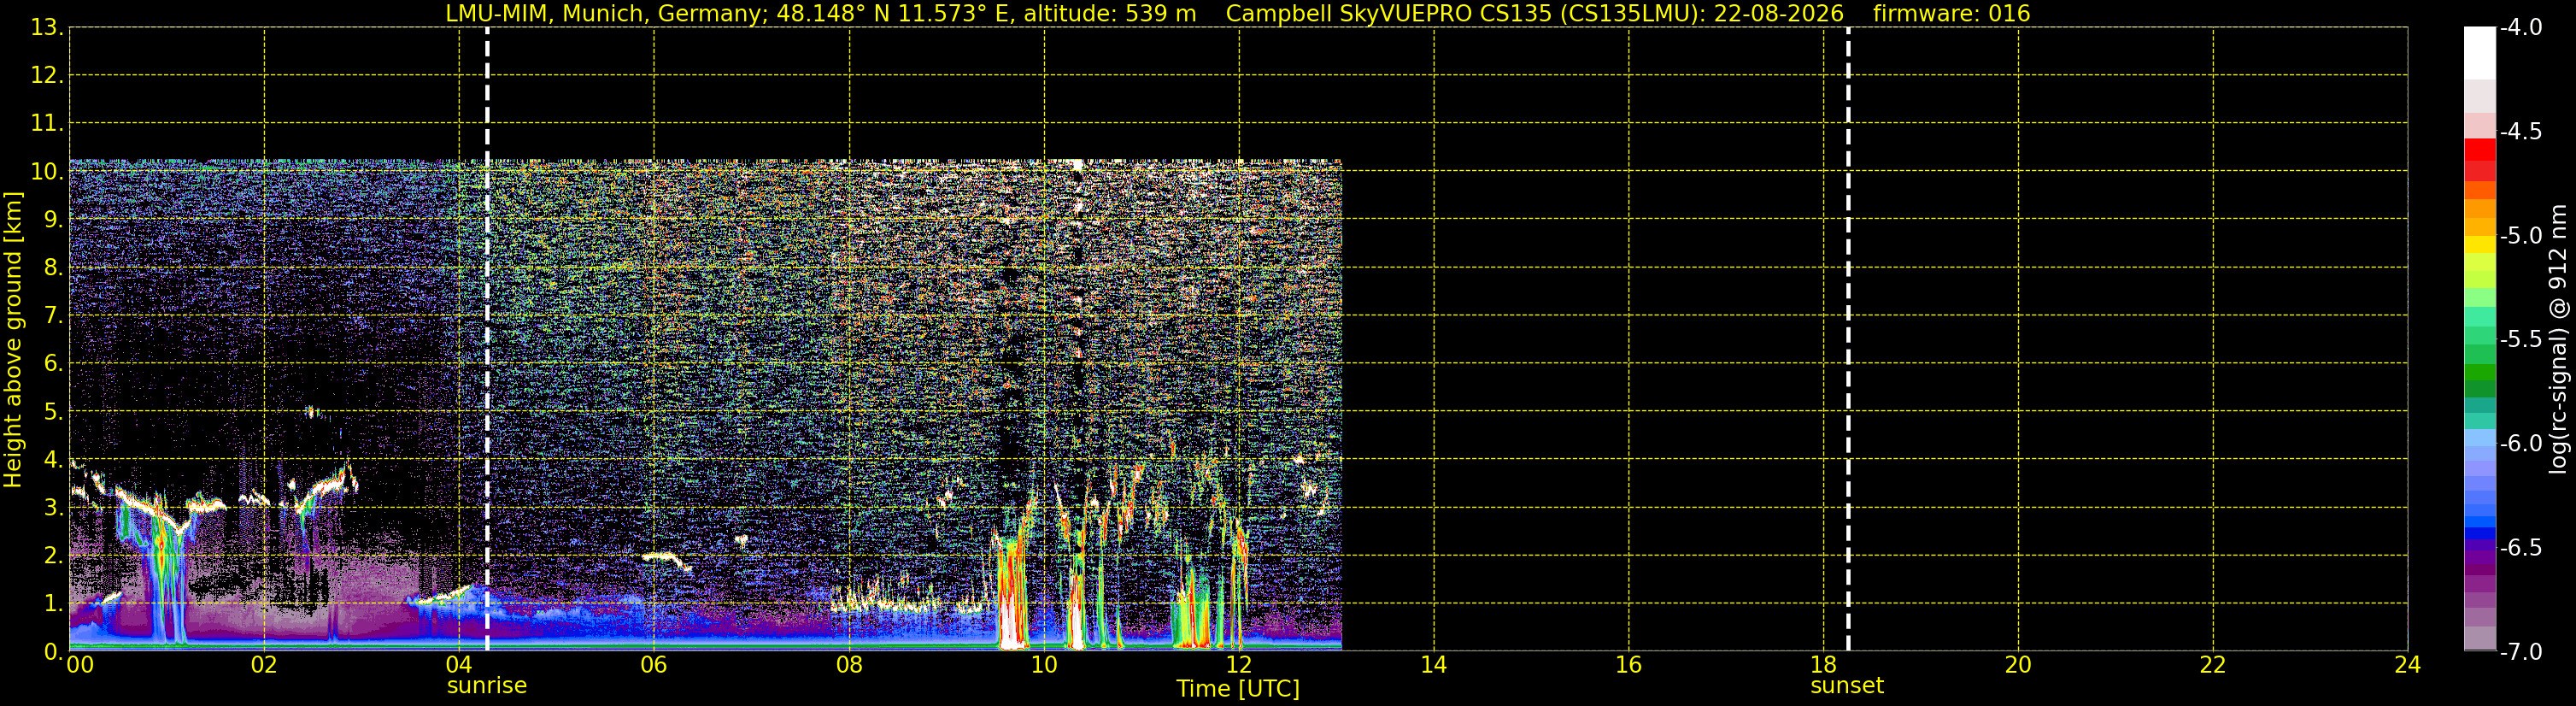
Task: Click the 'LMU-MIM, Munich, Germany' title text
Action: (607, 14)
